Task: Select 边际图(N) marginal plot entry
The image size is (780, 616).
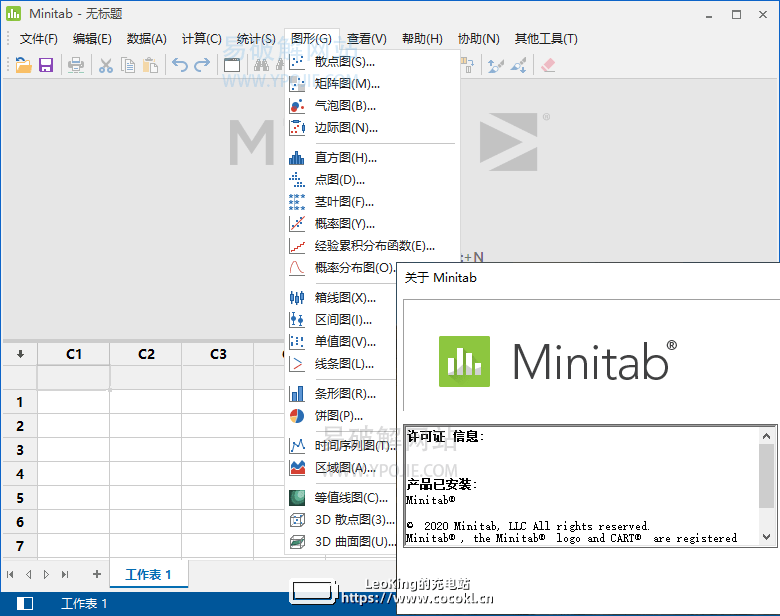Action: (372, 128)
